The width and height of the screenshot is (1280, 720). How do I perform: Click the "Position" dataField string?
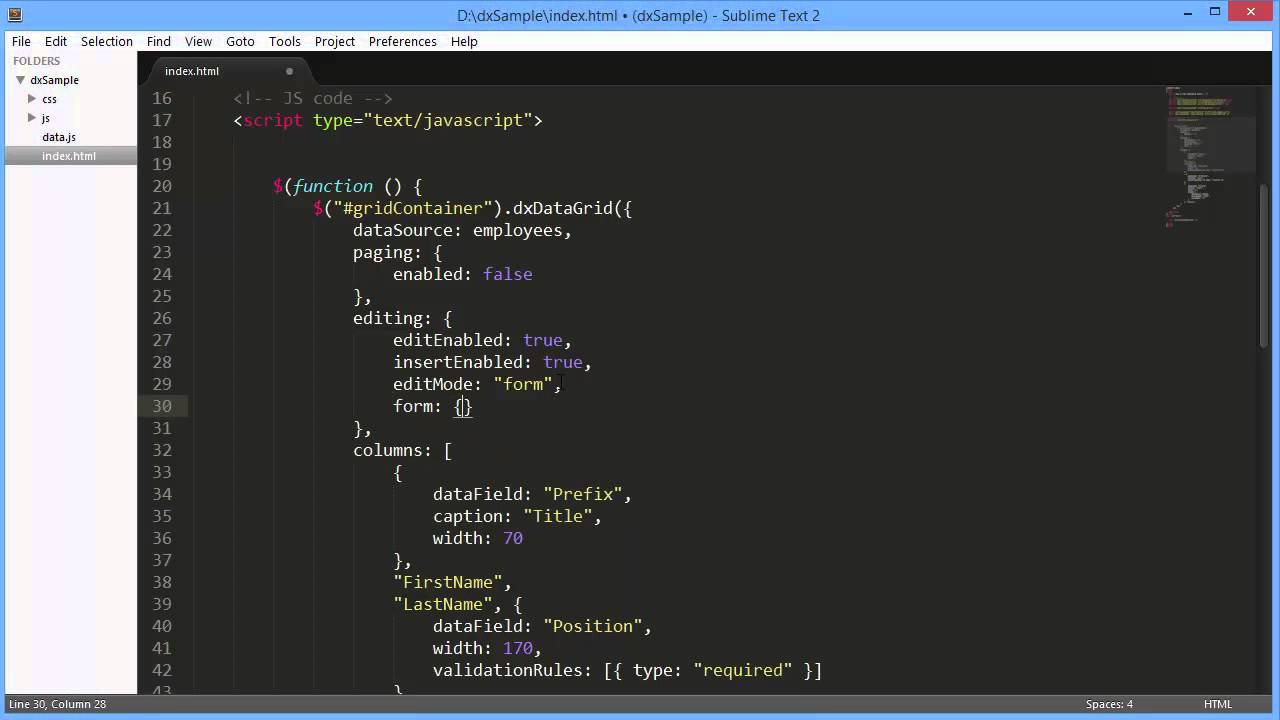593,626
